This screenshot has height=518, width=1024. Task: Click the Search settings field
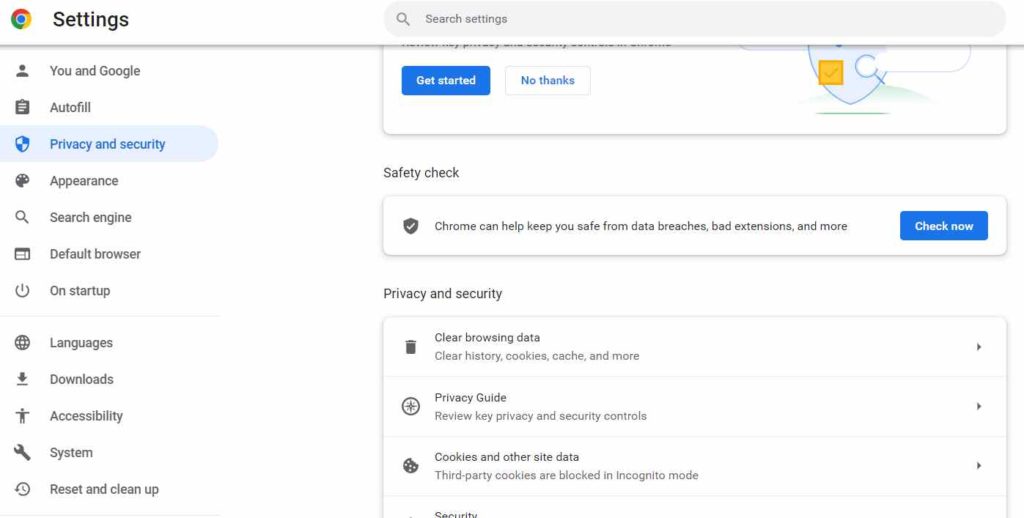point(694,19)
